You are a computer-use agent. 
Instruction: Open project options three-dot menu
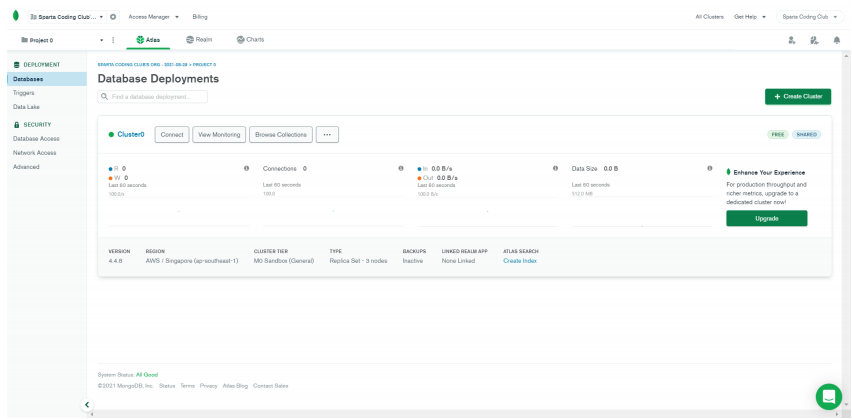tap(113, 40)
